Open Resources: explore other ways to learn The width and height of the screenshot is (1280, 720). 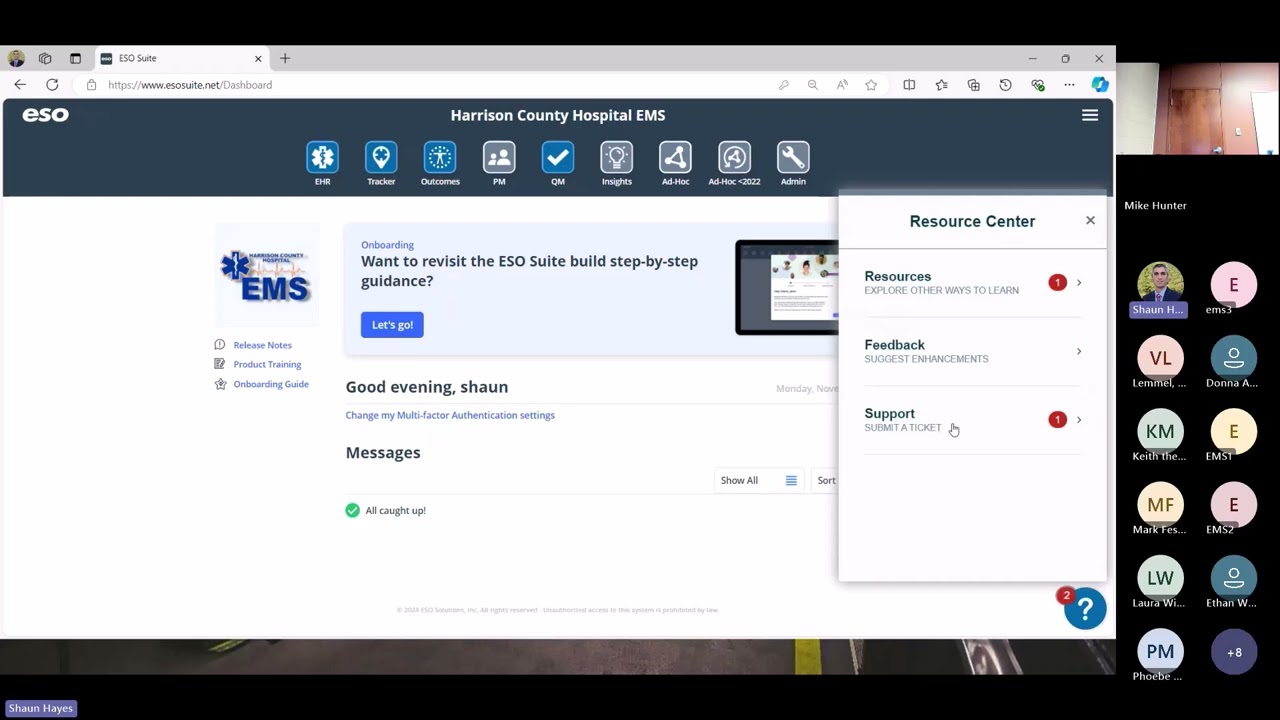point(972,283)
